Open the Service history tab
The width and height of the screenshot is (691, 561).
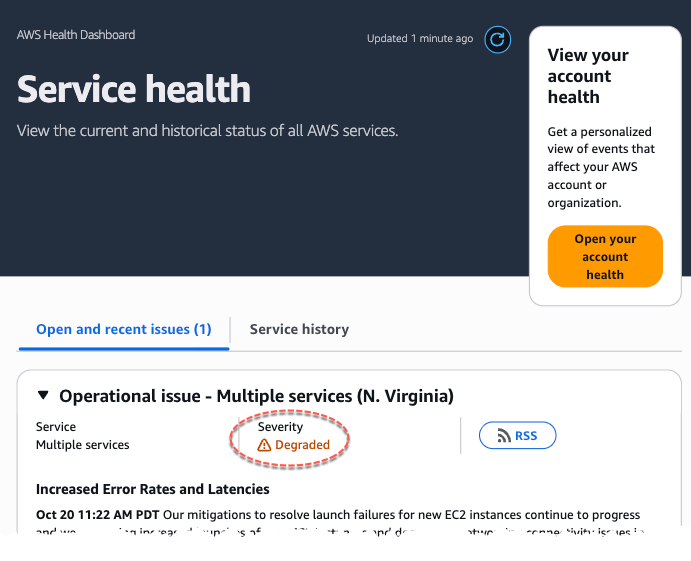point(299,329)
